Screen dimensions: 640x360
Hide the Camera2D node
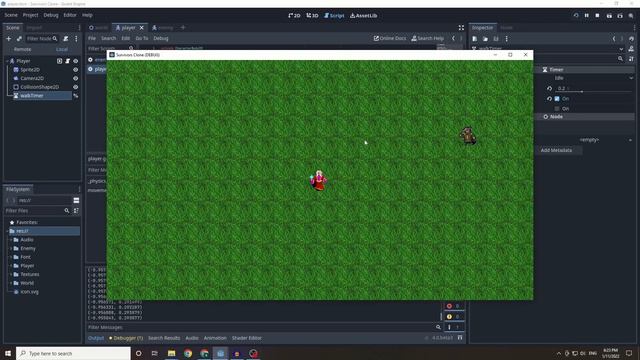76,78
